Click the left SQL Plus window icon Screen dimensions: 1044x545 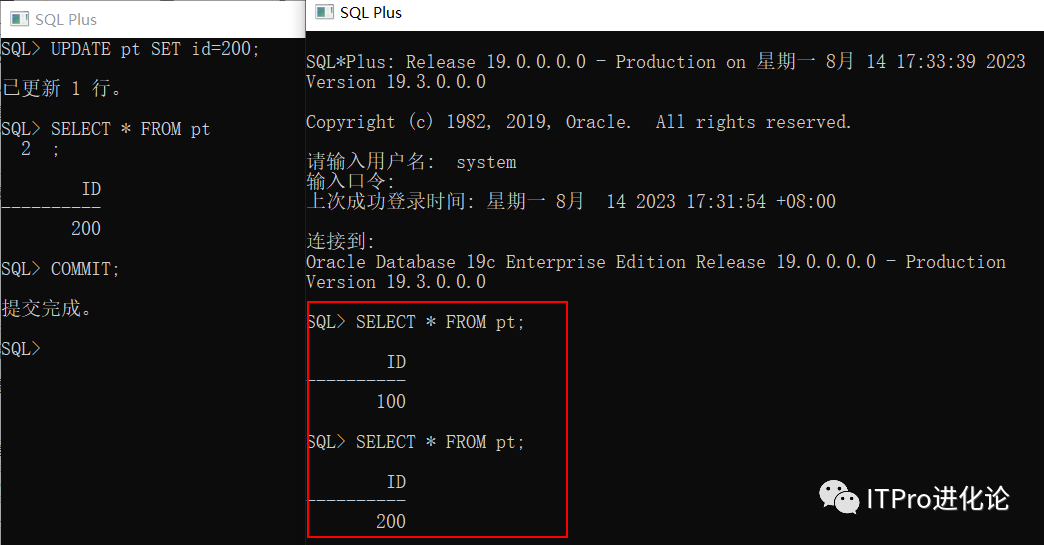coord(19,19)
